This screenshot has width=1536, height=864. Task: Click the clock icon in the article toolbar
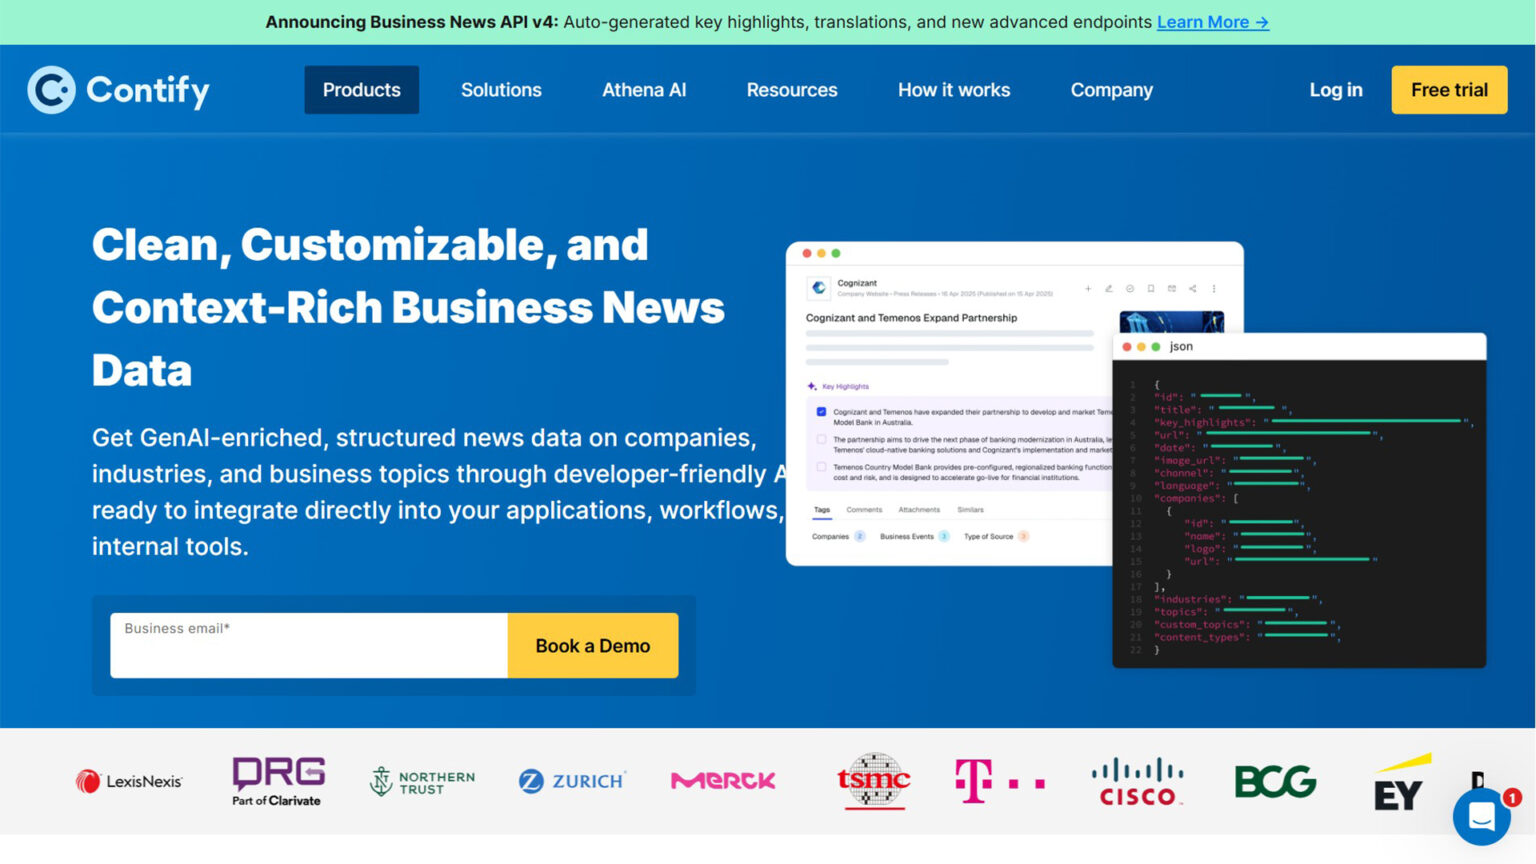coord(1130,289)
